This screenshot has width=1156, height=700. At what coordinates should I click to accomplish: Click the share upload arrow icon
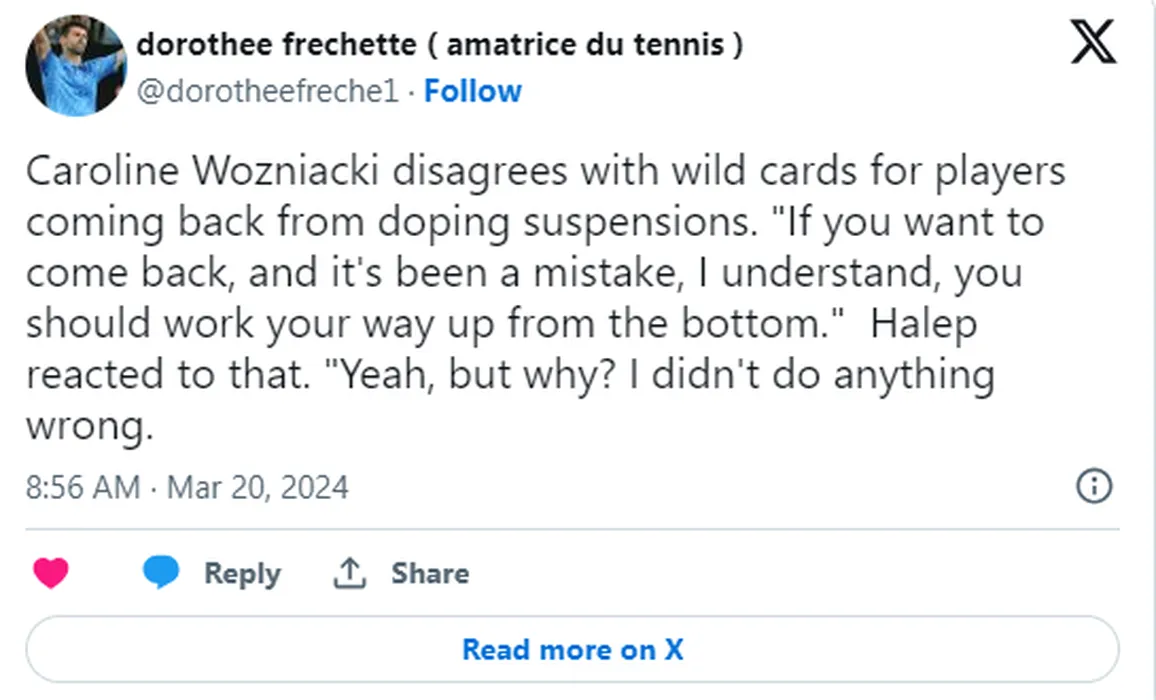(x=348, y=573)
